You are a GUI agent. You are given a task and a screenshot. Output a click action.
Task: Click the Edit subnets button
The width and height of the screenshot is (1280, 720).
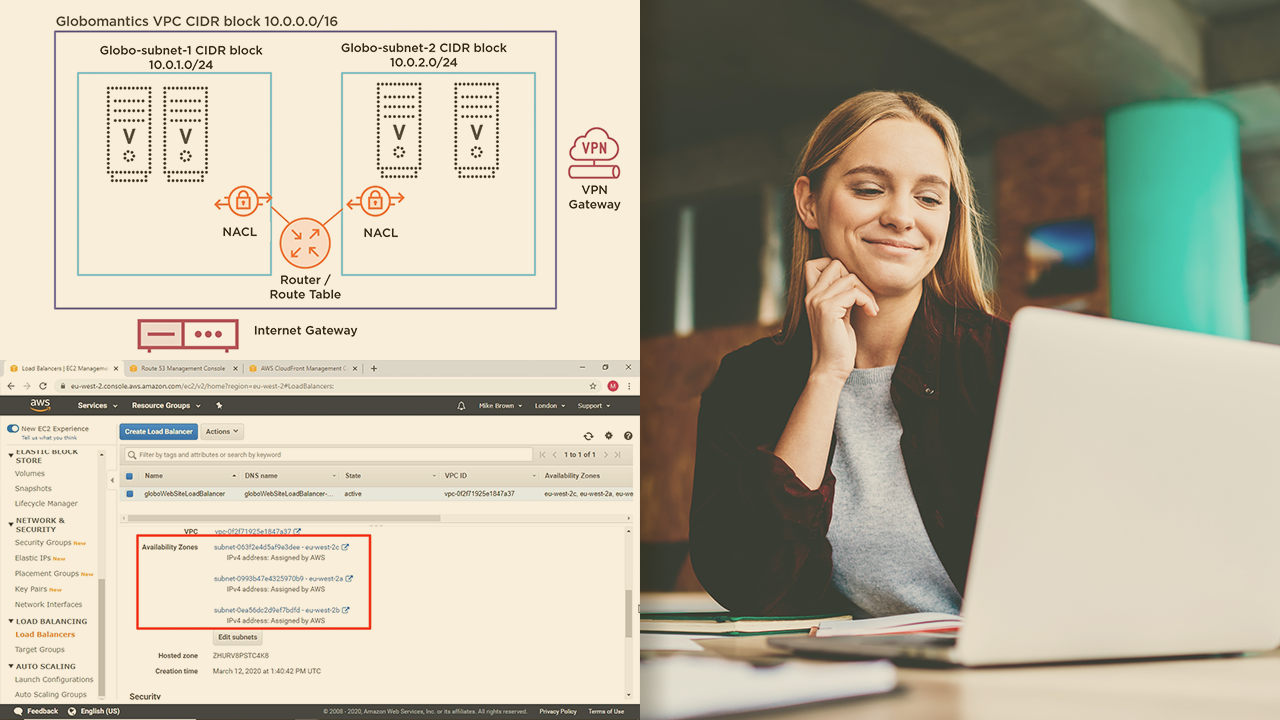pos(238,637)
